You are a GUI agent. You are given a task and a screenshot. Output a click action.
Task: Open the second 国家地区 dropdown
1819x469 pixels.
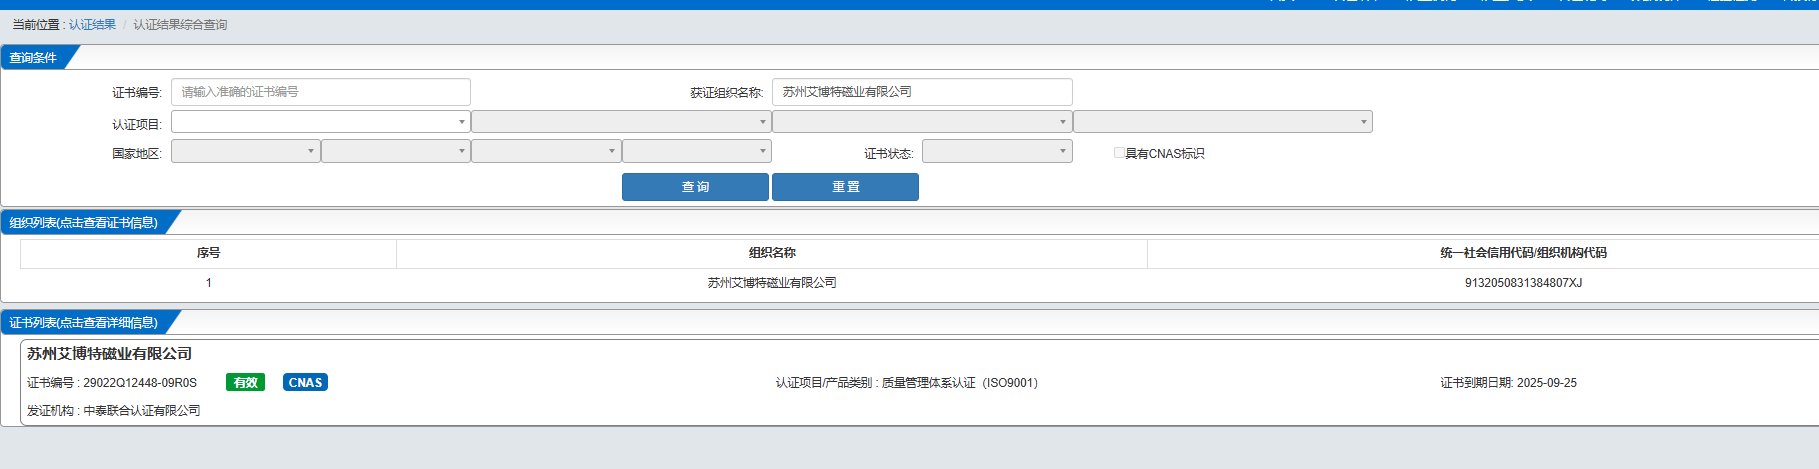(x=396, y=151)
